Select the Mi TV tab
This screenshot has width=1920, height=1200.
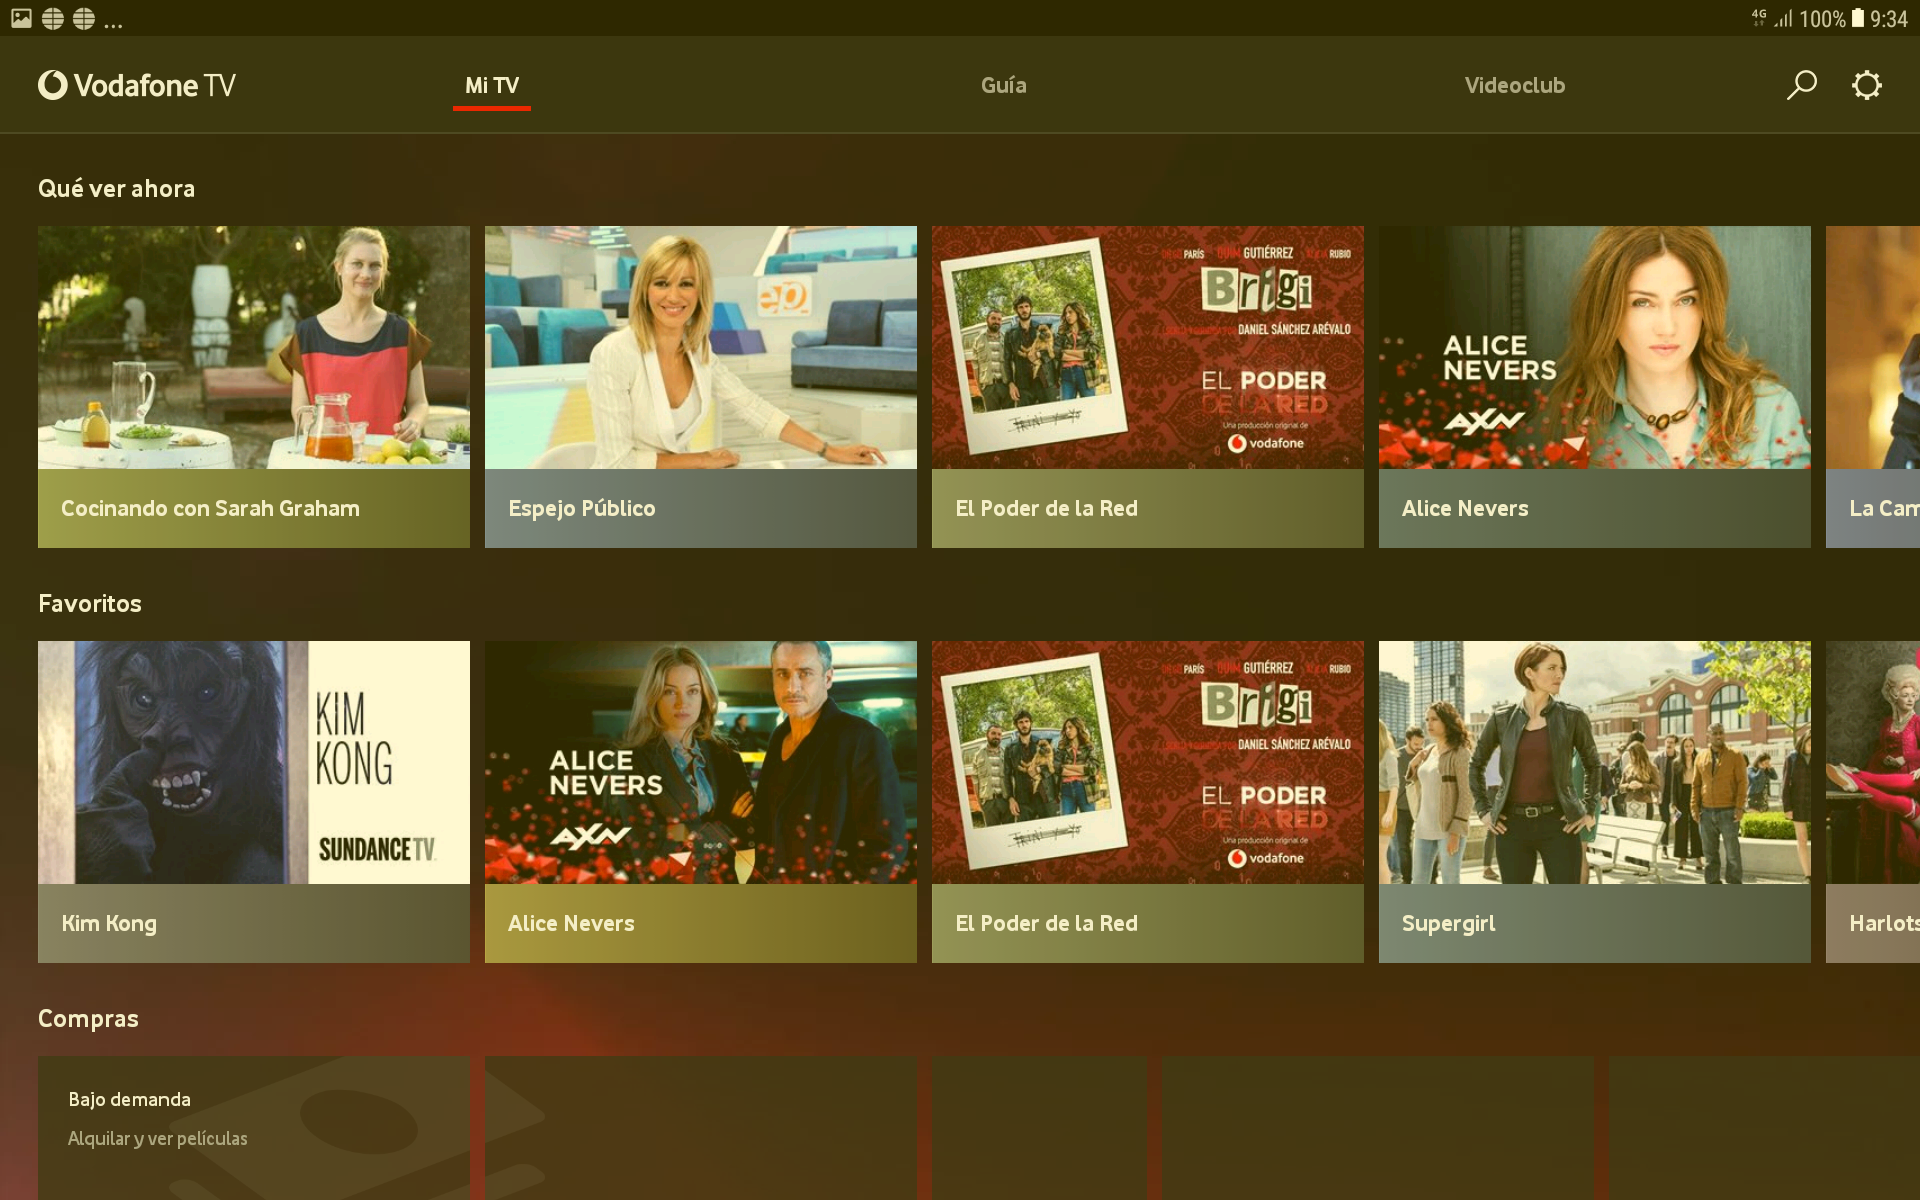point(491,85)
